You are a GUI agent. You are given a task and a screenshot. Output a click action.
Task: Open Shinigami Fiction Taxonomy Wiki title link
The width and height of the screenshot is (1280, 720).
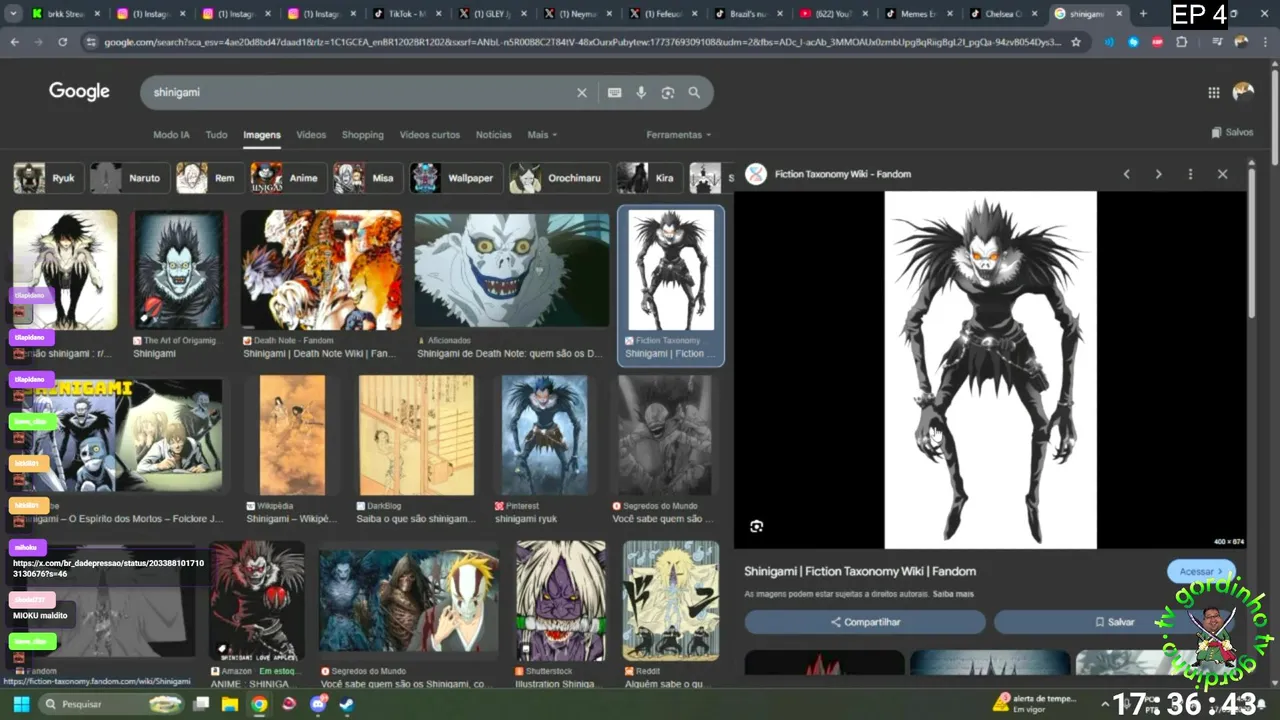pyautogui.click(x=860, y=571)
